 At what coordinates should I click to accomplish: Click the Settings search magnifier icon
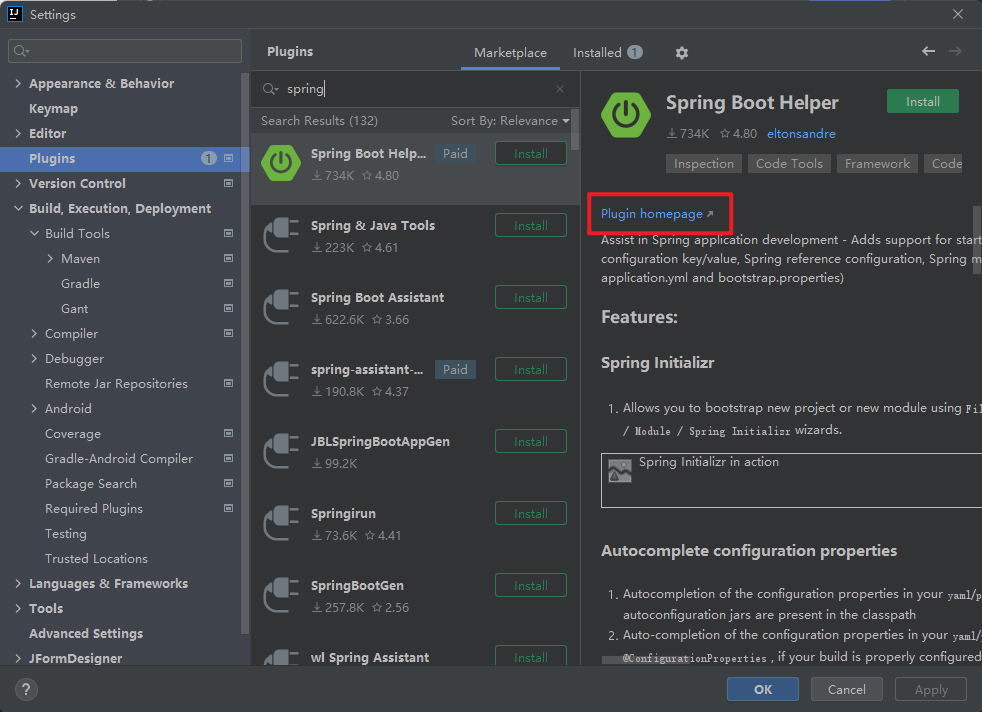point(21,51)
